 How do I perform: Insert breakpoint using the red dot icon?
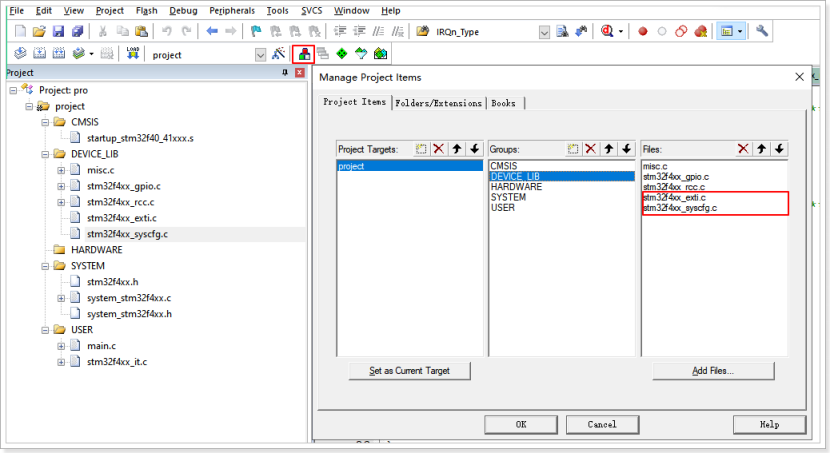coord(643,31)
